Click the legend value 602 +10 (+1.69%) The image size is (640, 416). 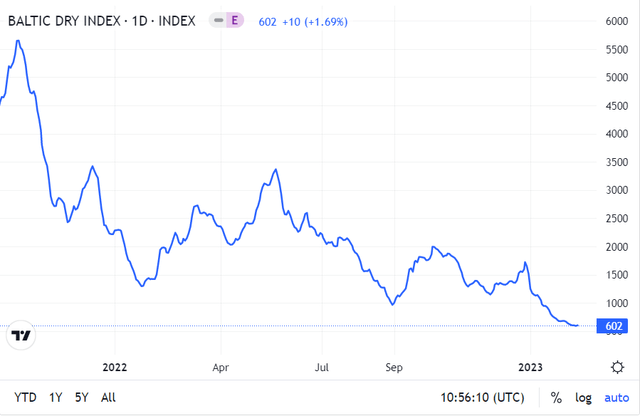(x=303, y=22)
